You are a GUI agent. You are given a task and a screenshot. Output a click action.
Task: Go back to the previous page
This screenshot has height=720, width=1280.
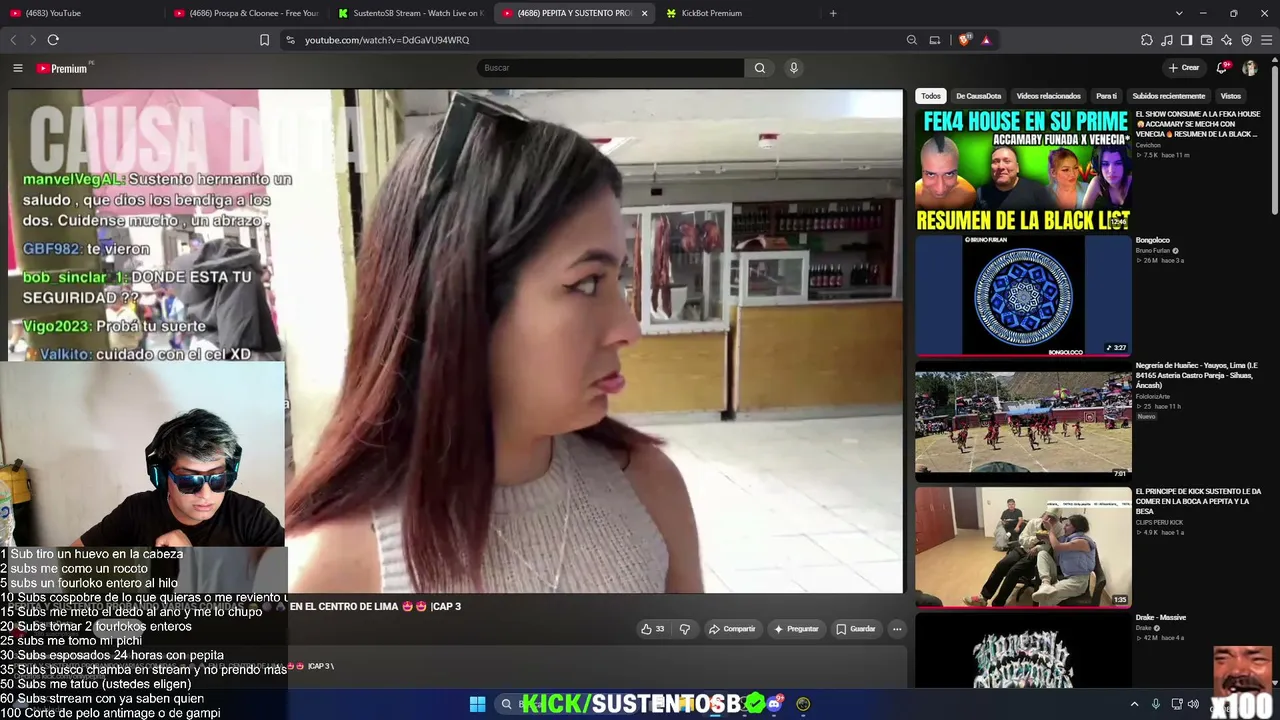[13, 40]
